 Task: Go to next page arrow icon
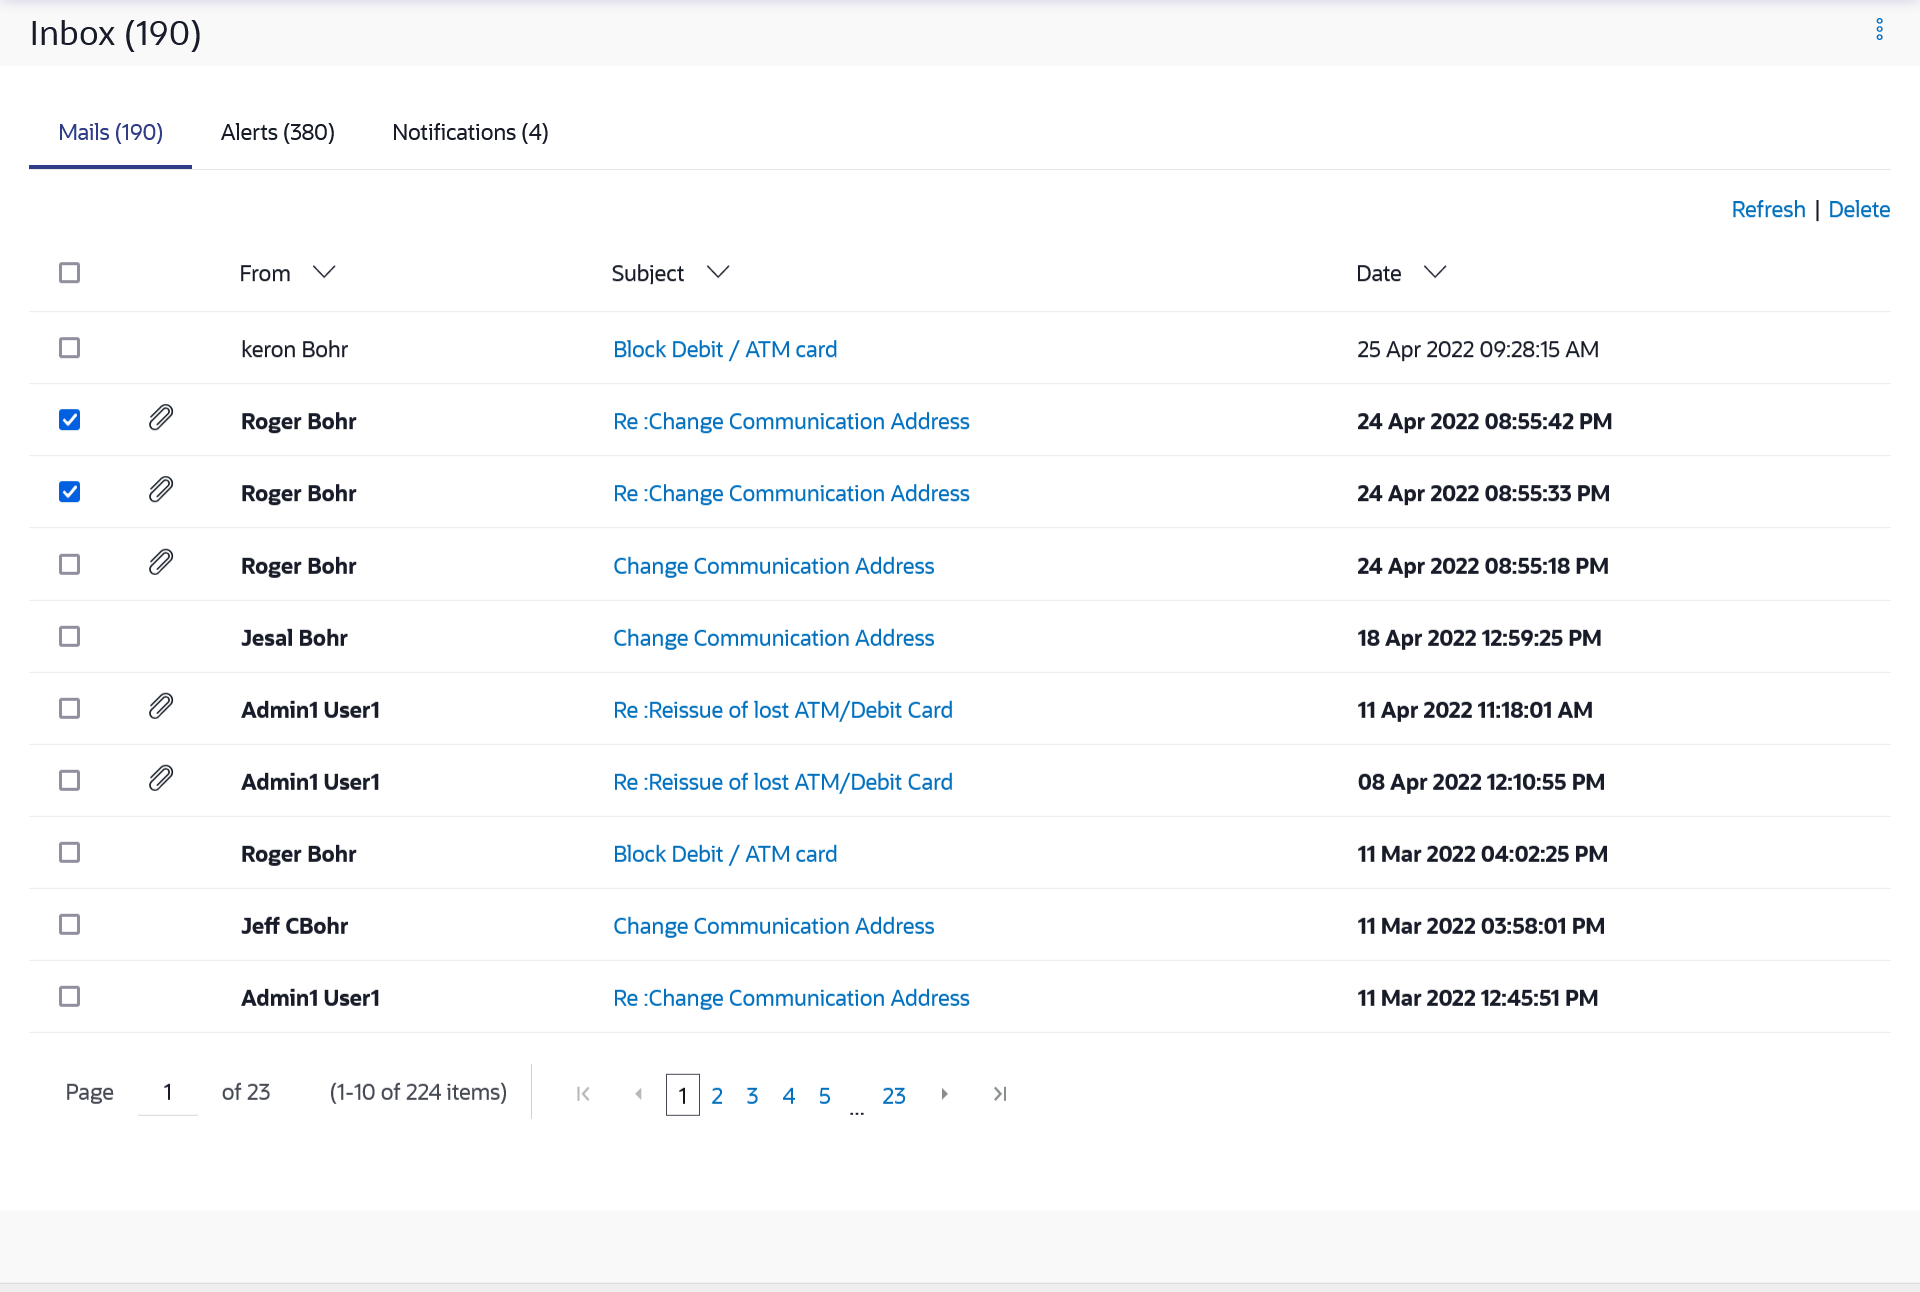tap(944, 1094)
